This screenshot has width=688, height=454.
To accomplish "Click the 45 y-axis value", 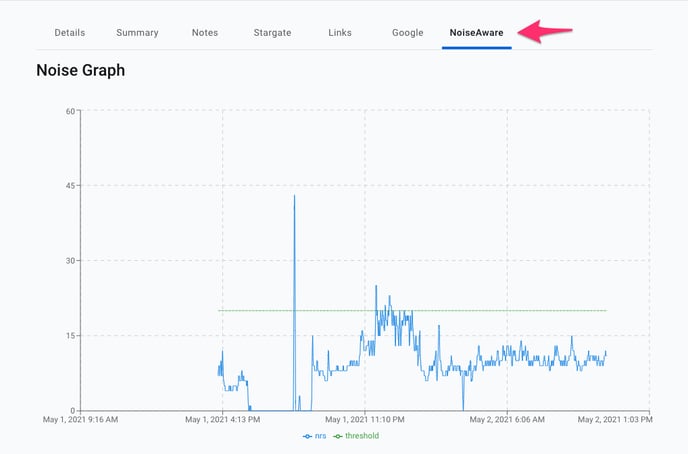I will click(70, 186).
